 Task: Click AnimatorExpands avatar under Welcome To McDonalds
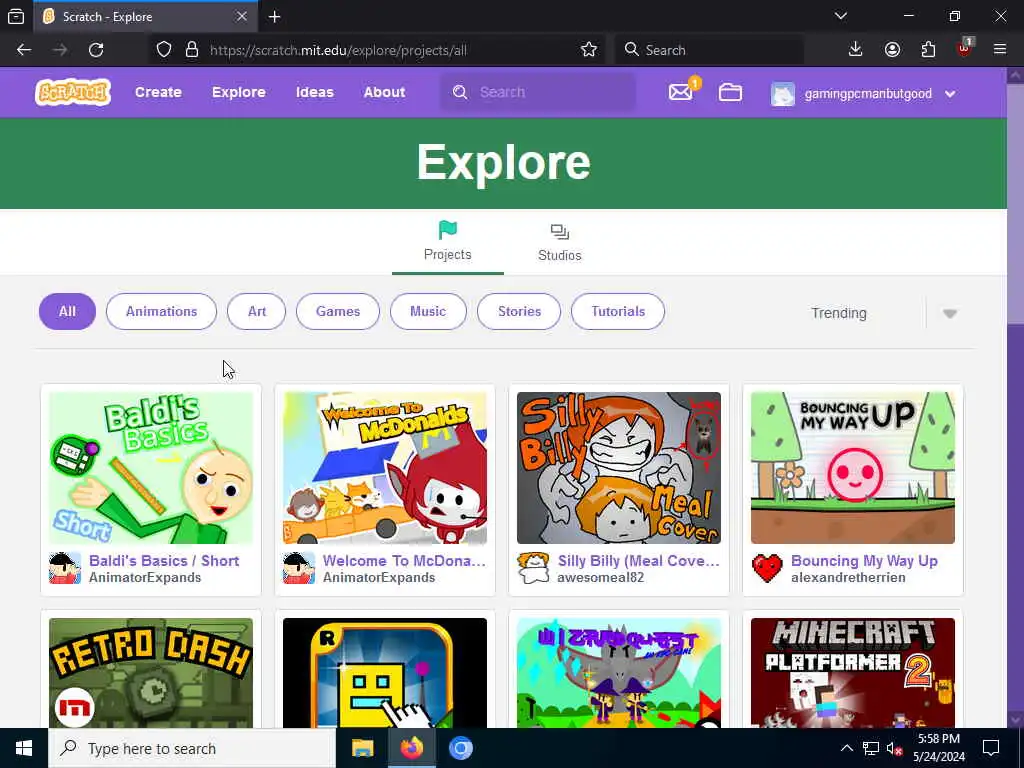[x=298, y=568]
